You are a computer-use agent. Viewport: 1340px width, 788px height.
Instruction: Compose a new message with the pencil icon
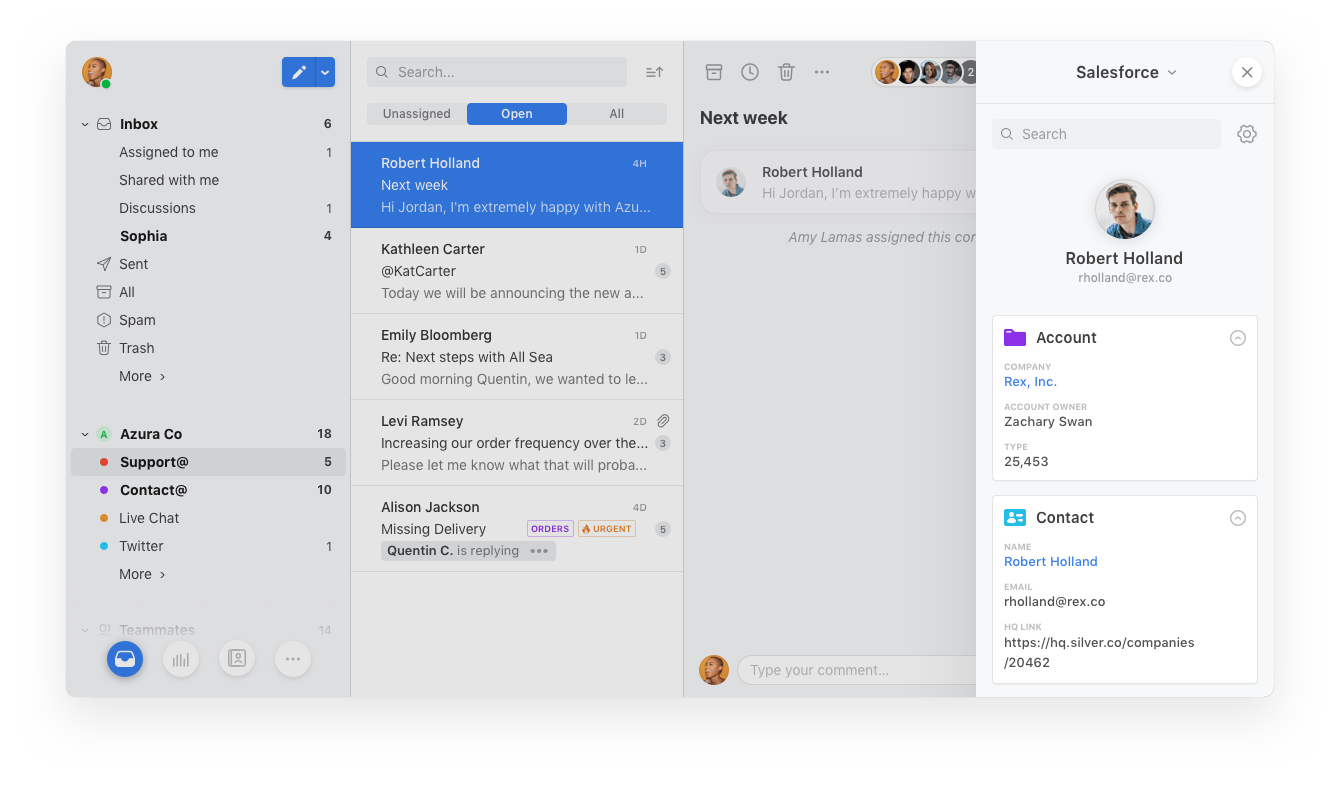297,72
